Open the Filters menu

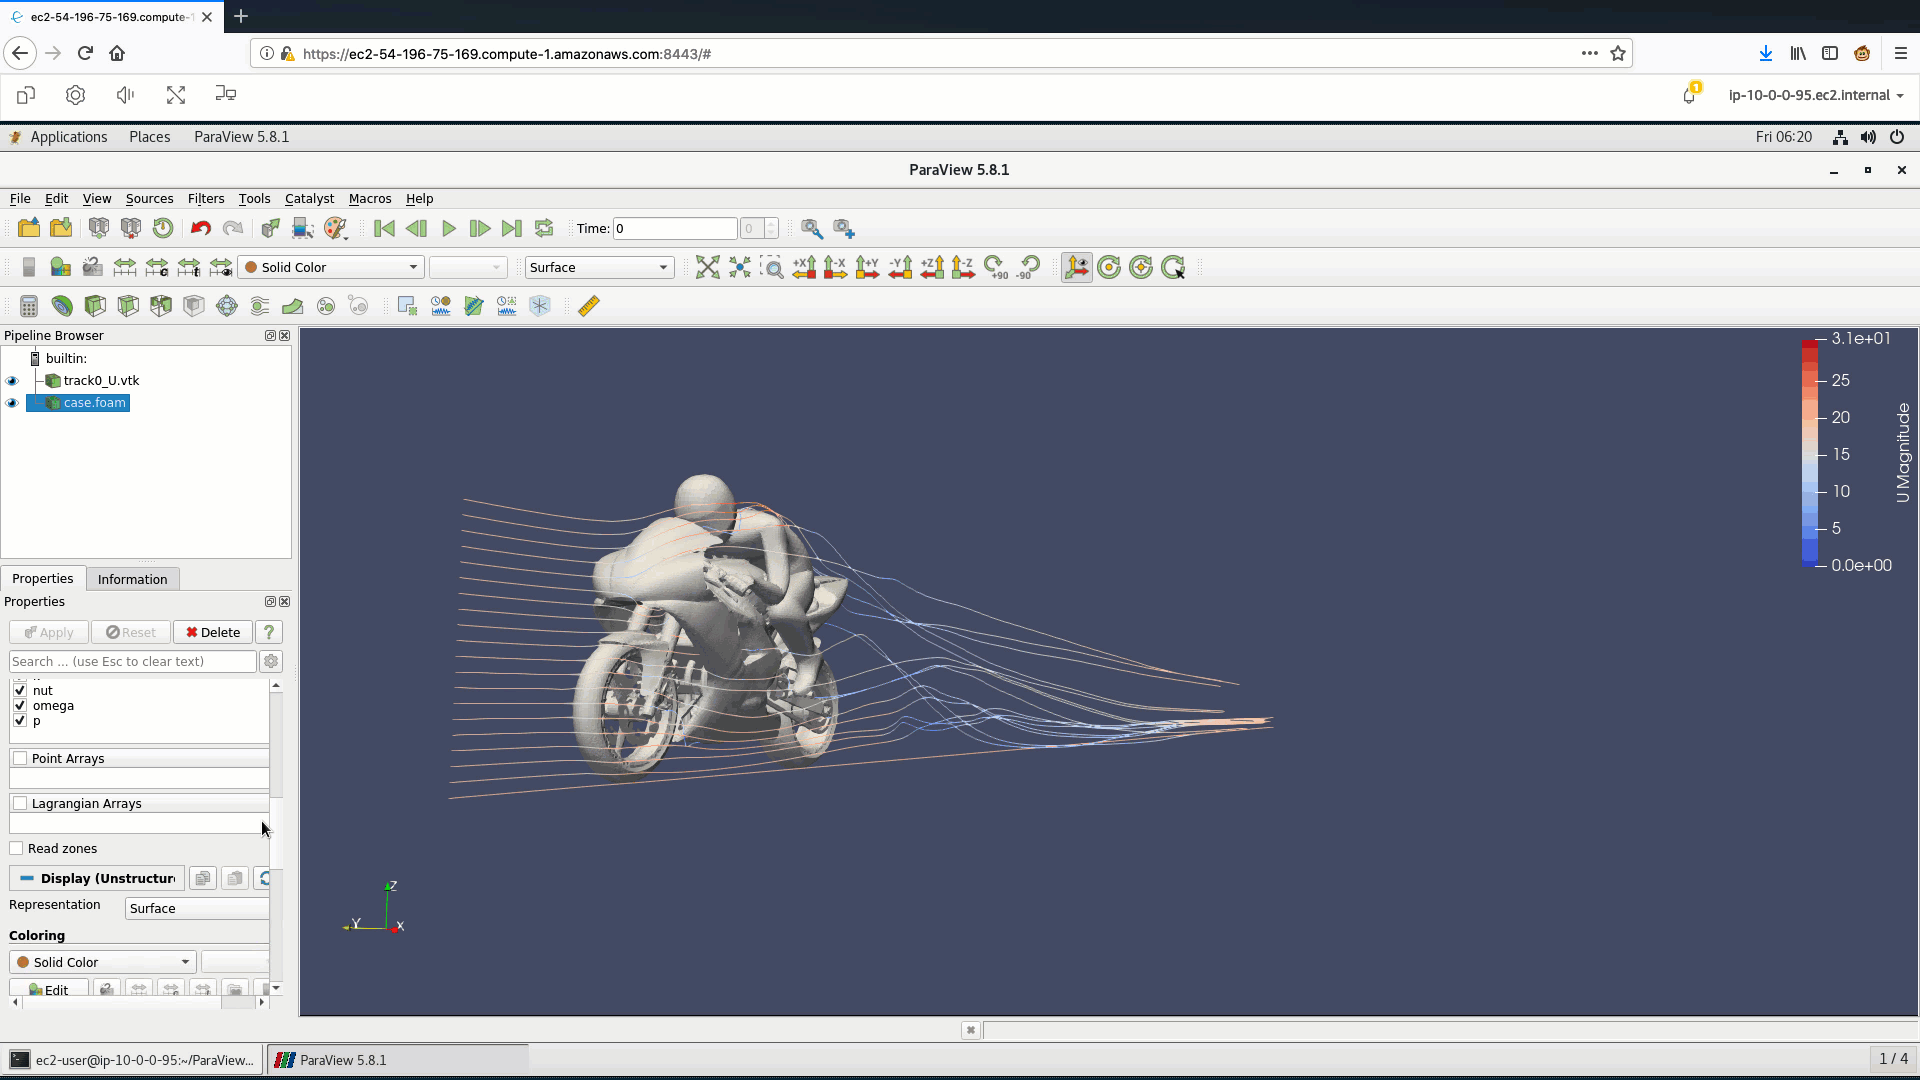(205, 199)
